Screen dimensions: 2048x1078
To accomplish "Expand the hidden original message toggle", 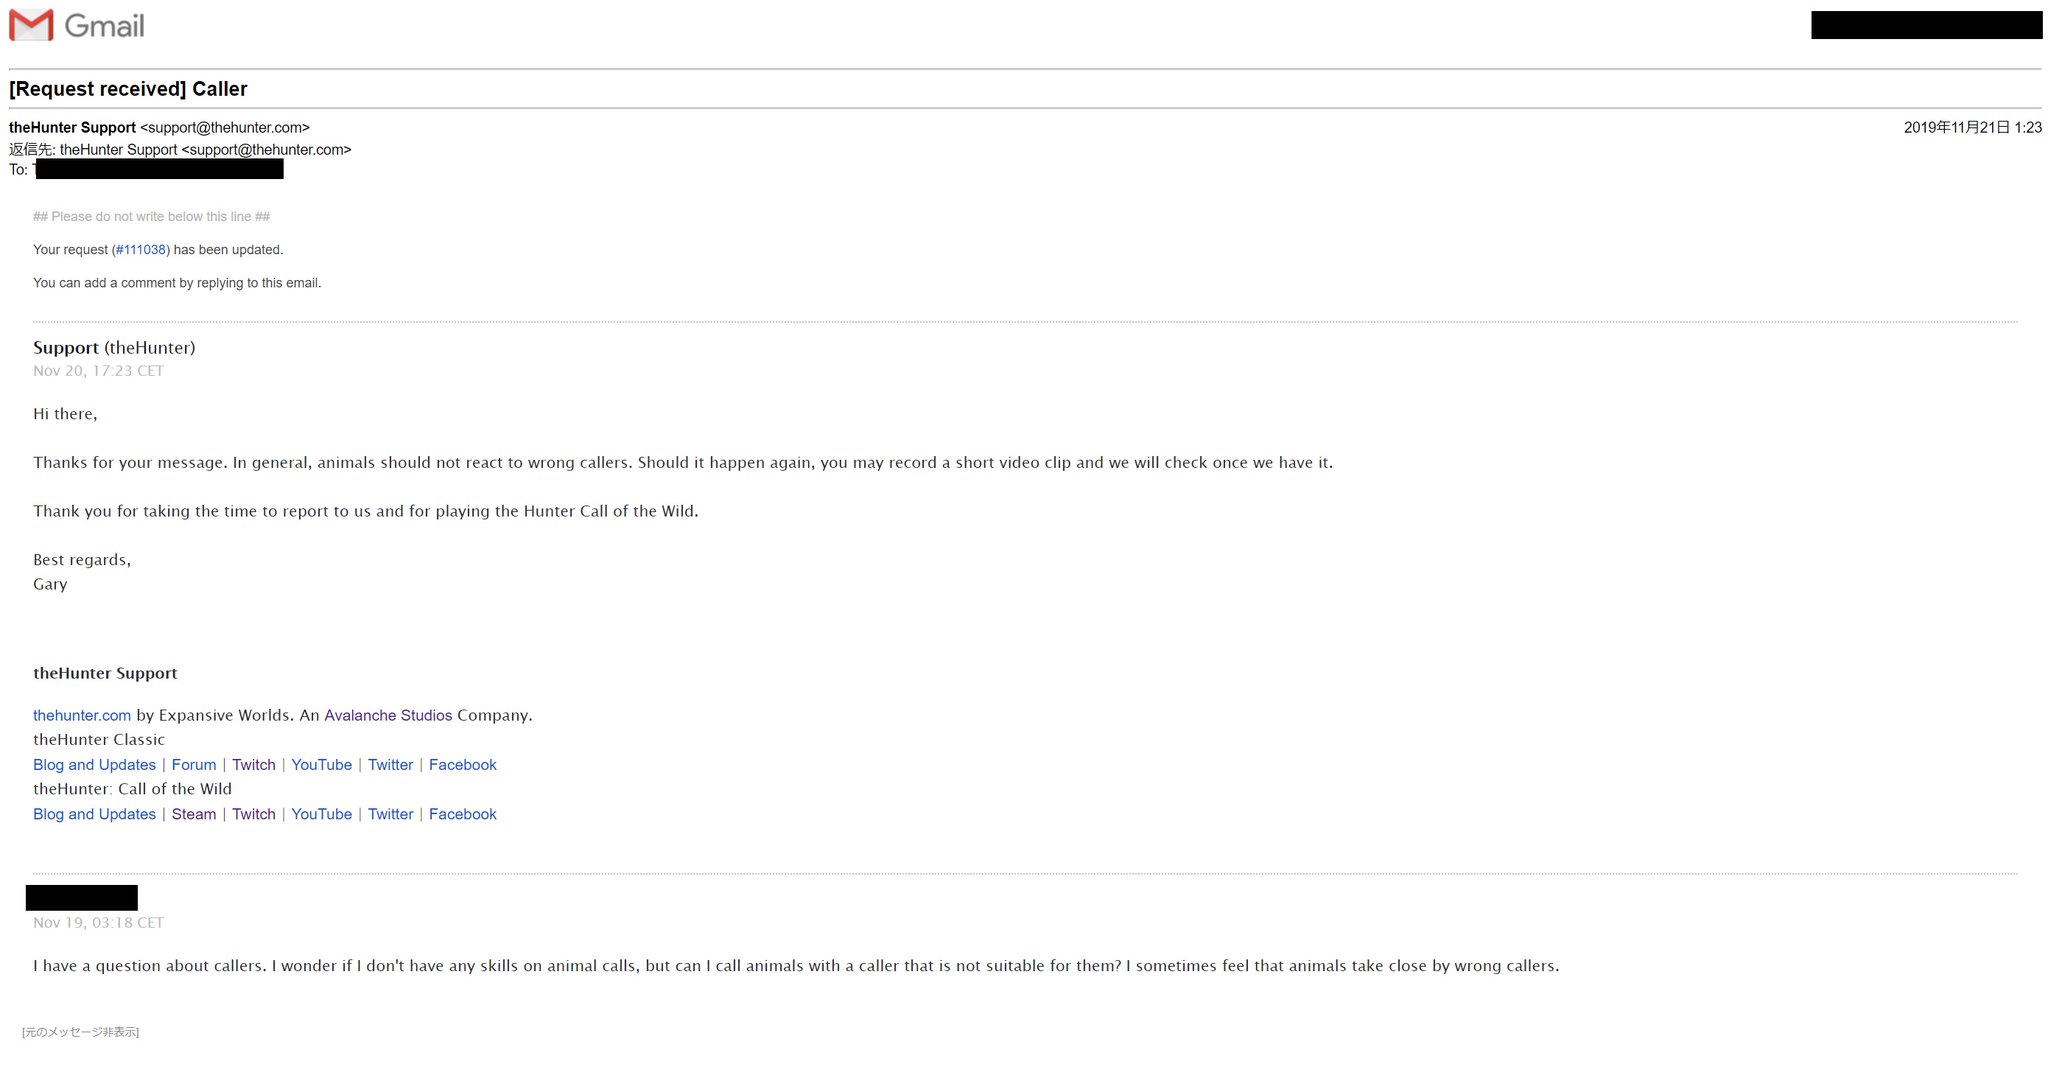I will [80, 1032].
